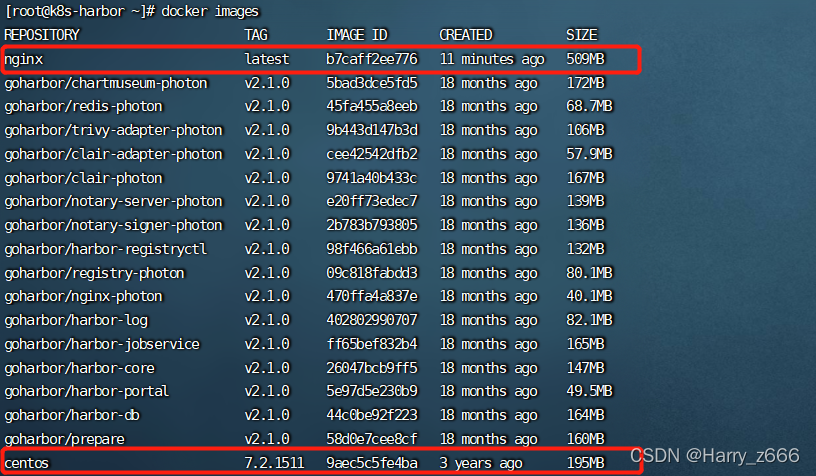This screenshot has height=476, width=816.
Task: Select image ID 5e97d5e230b9
Action: tap(372, 391)
